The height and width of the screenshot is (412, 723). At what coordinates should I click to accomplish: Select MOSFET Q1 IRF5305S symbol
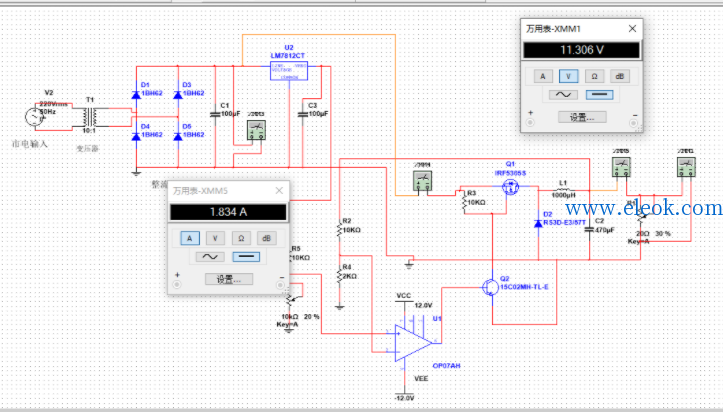[510, 187]
